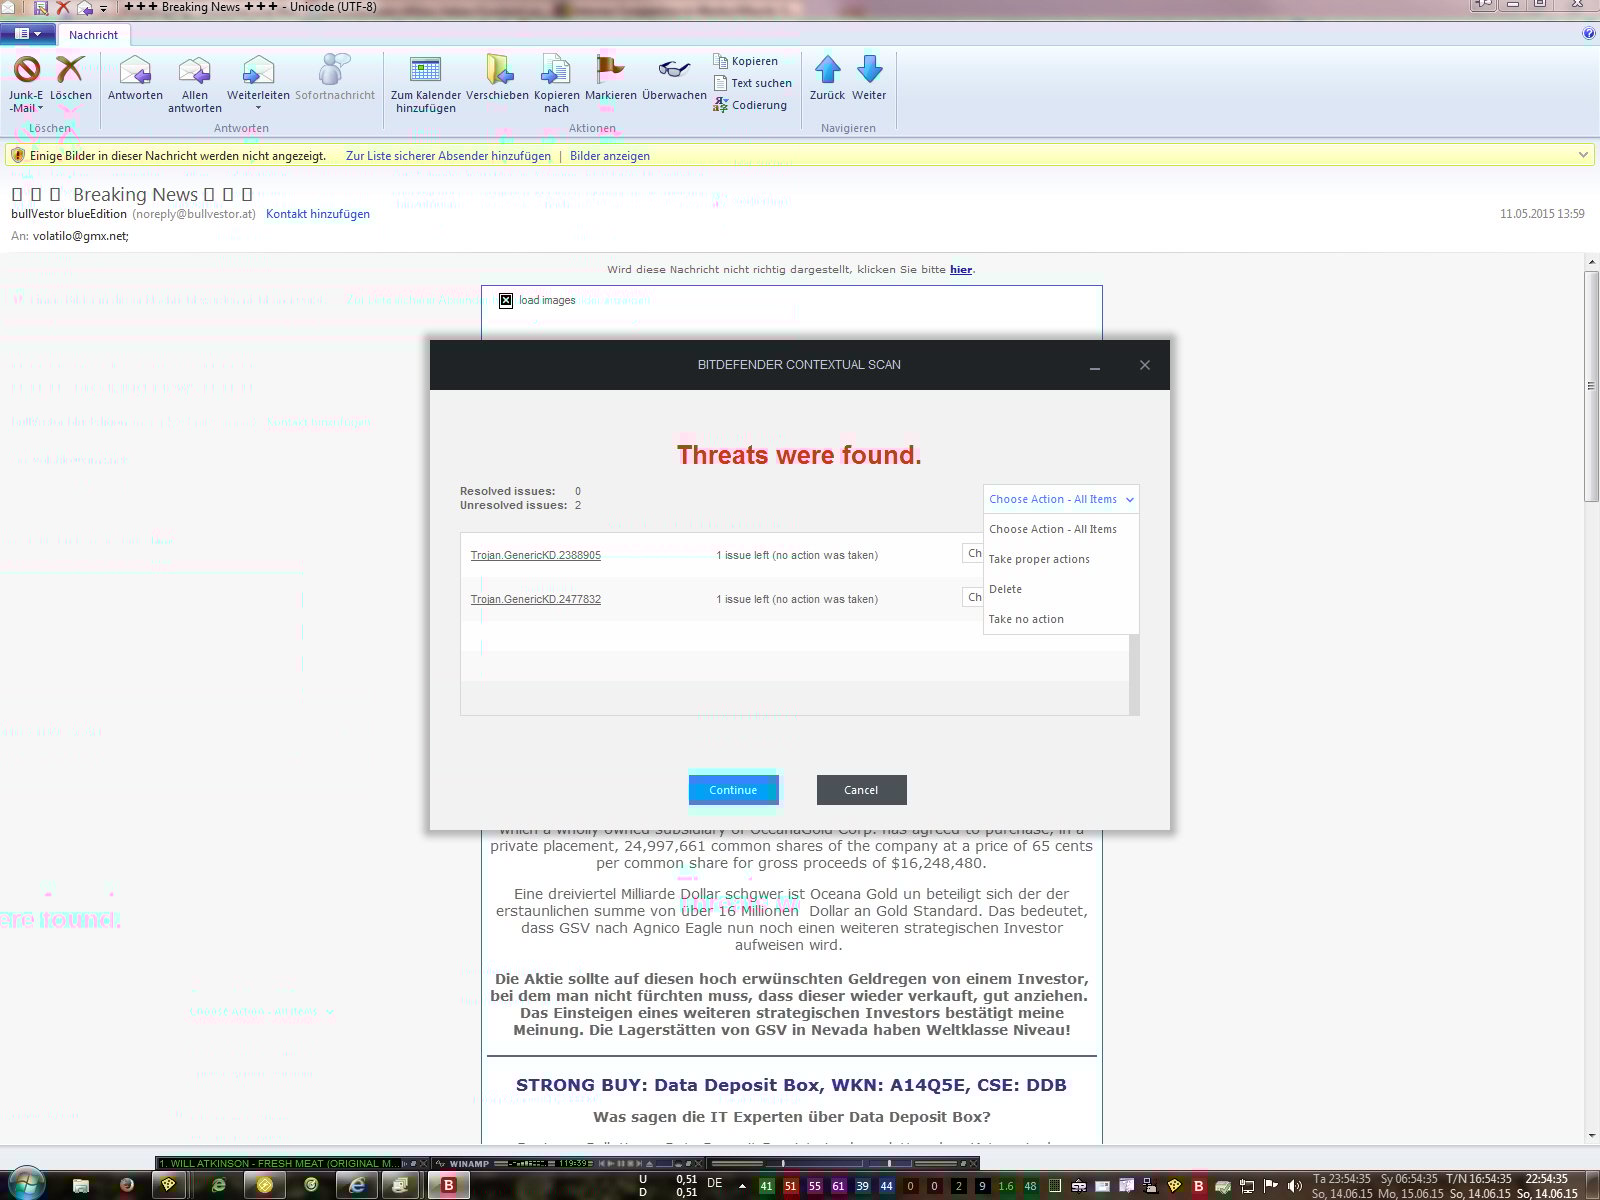Viewport: 1600px width, 1200px height.
Task: Click the Sofortnachricht instant message icon
Action: tap(334, 70)
